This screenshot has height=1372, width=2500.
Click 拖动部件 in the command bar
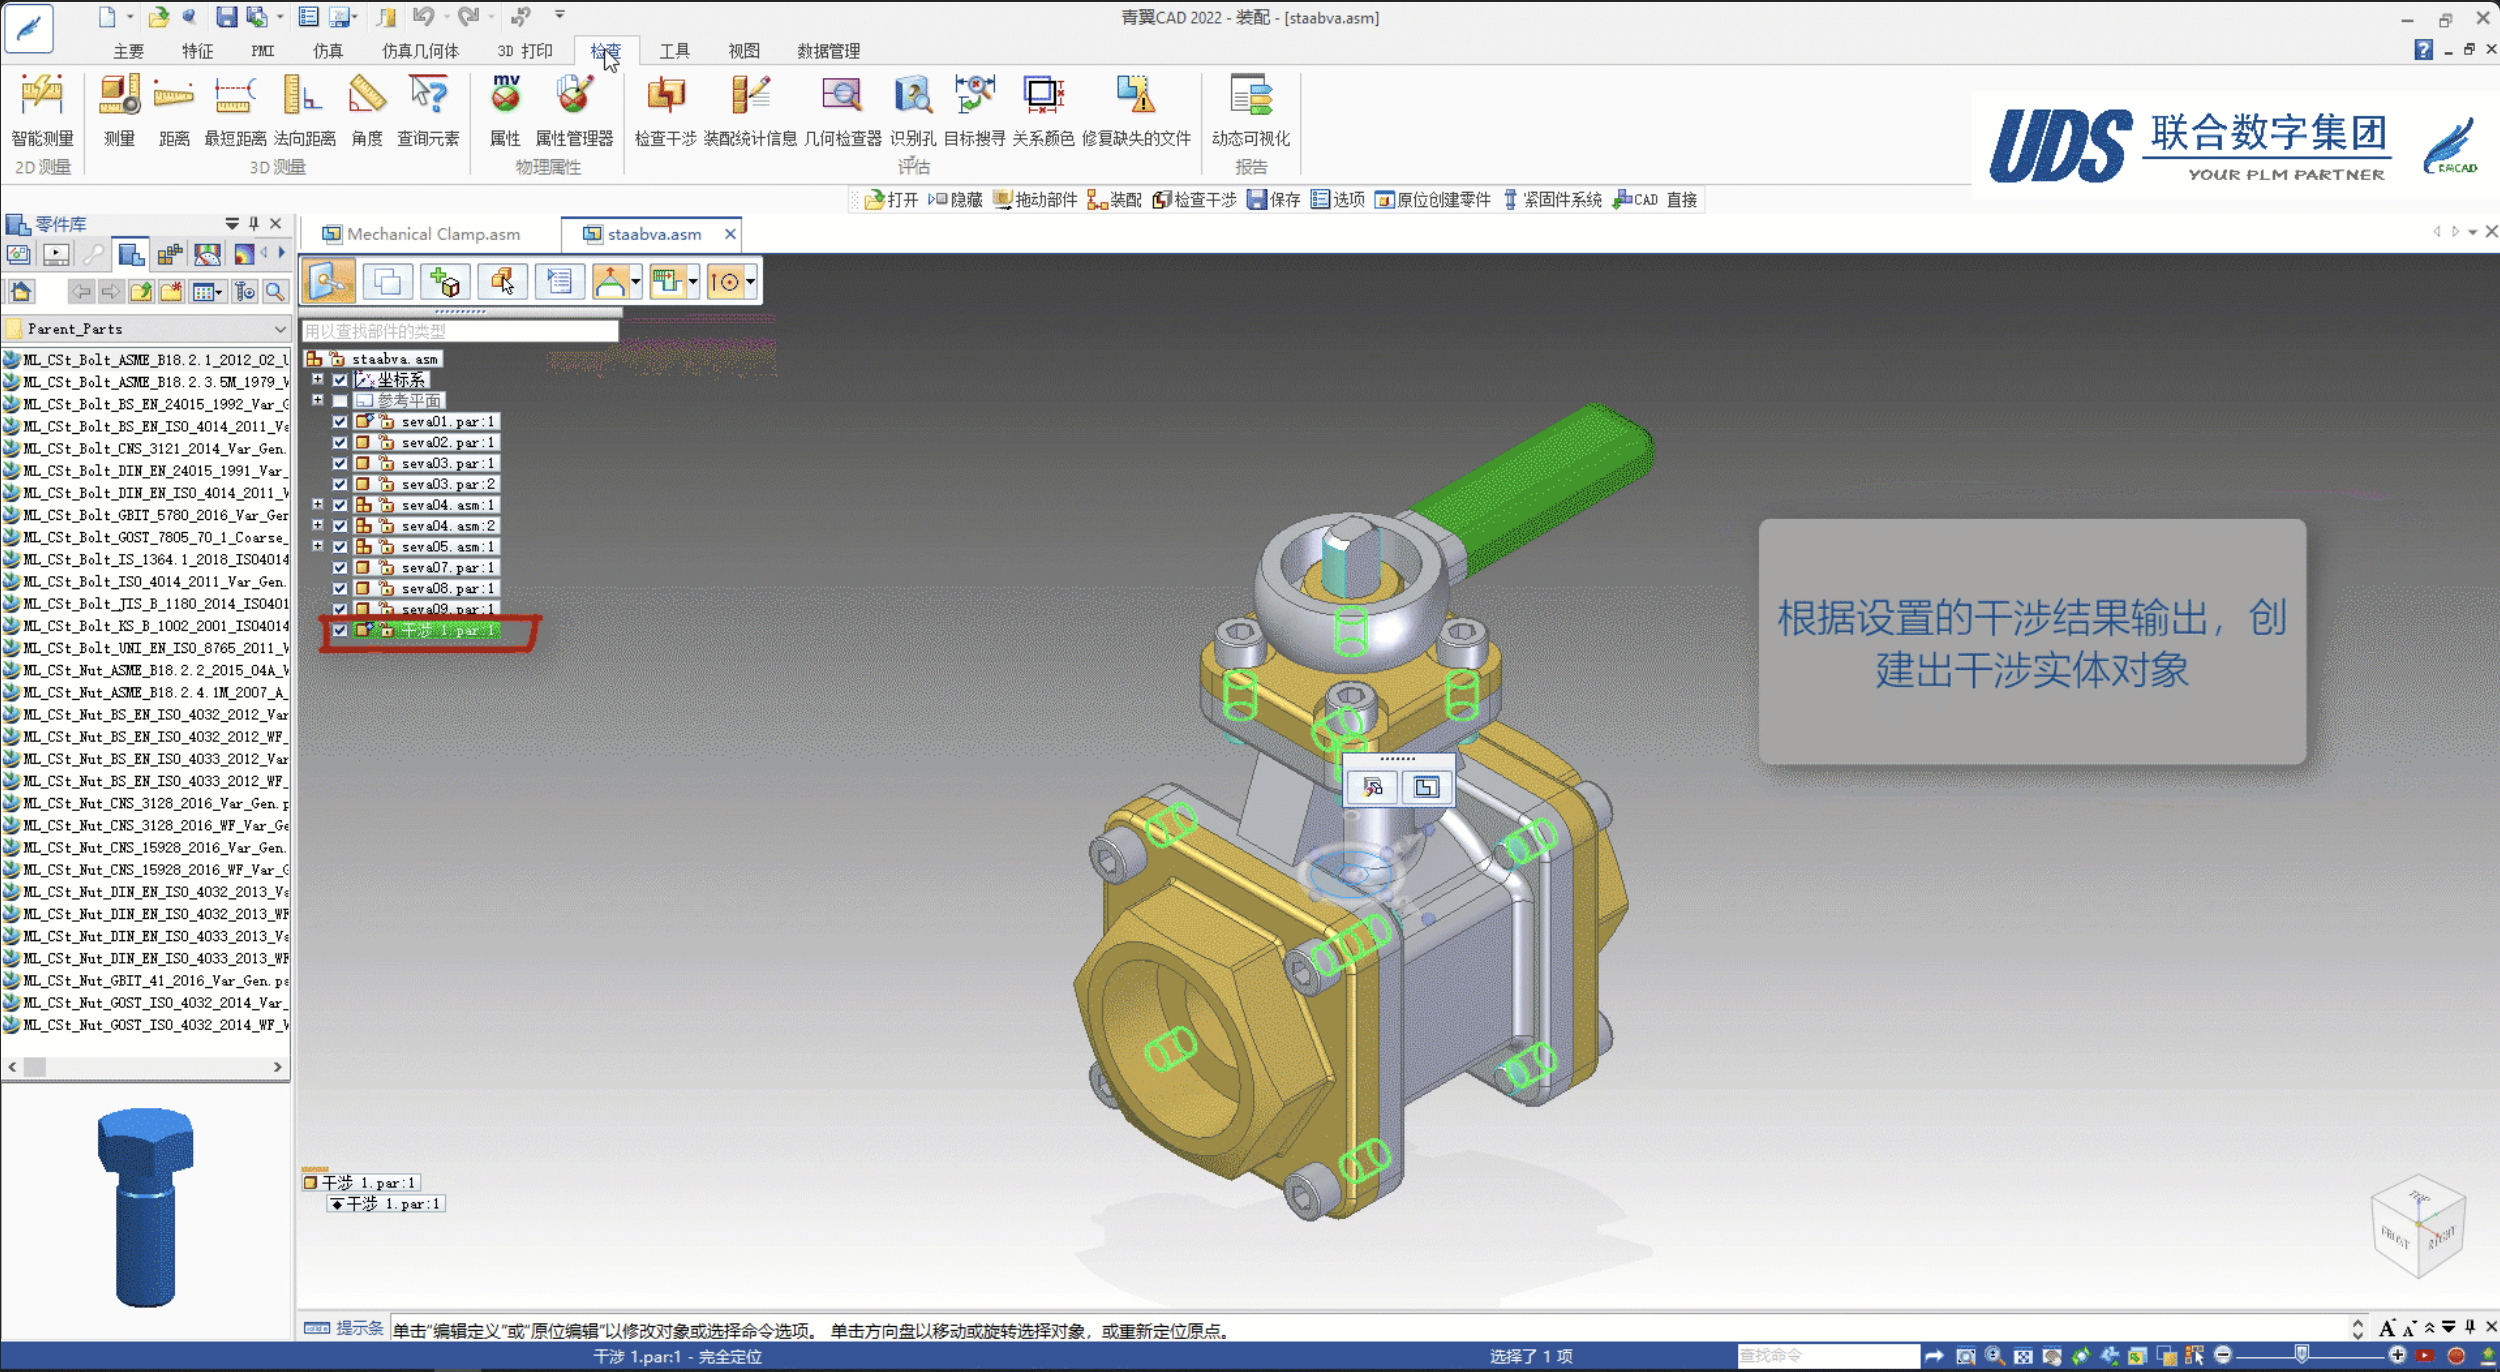click(x=1035, y=200)
